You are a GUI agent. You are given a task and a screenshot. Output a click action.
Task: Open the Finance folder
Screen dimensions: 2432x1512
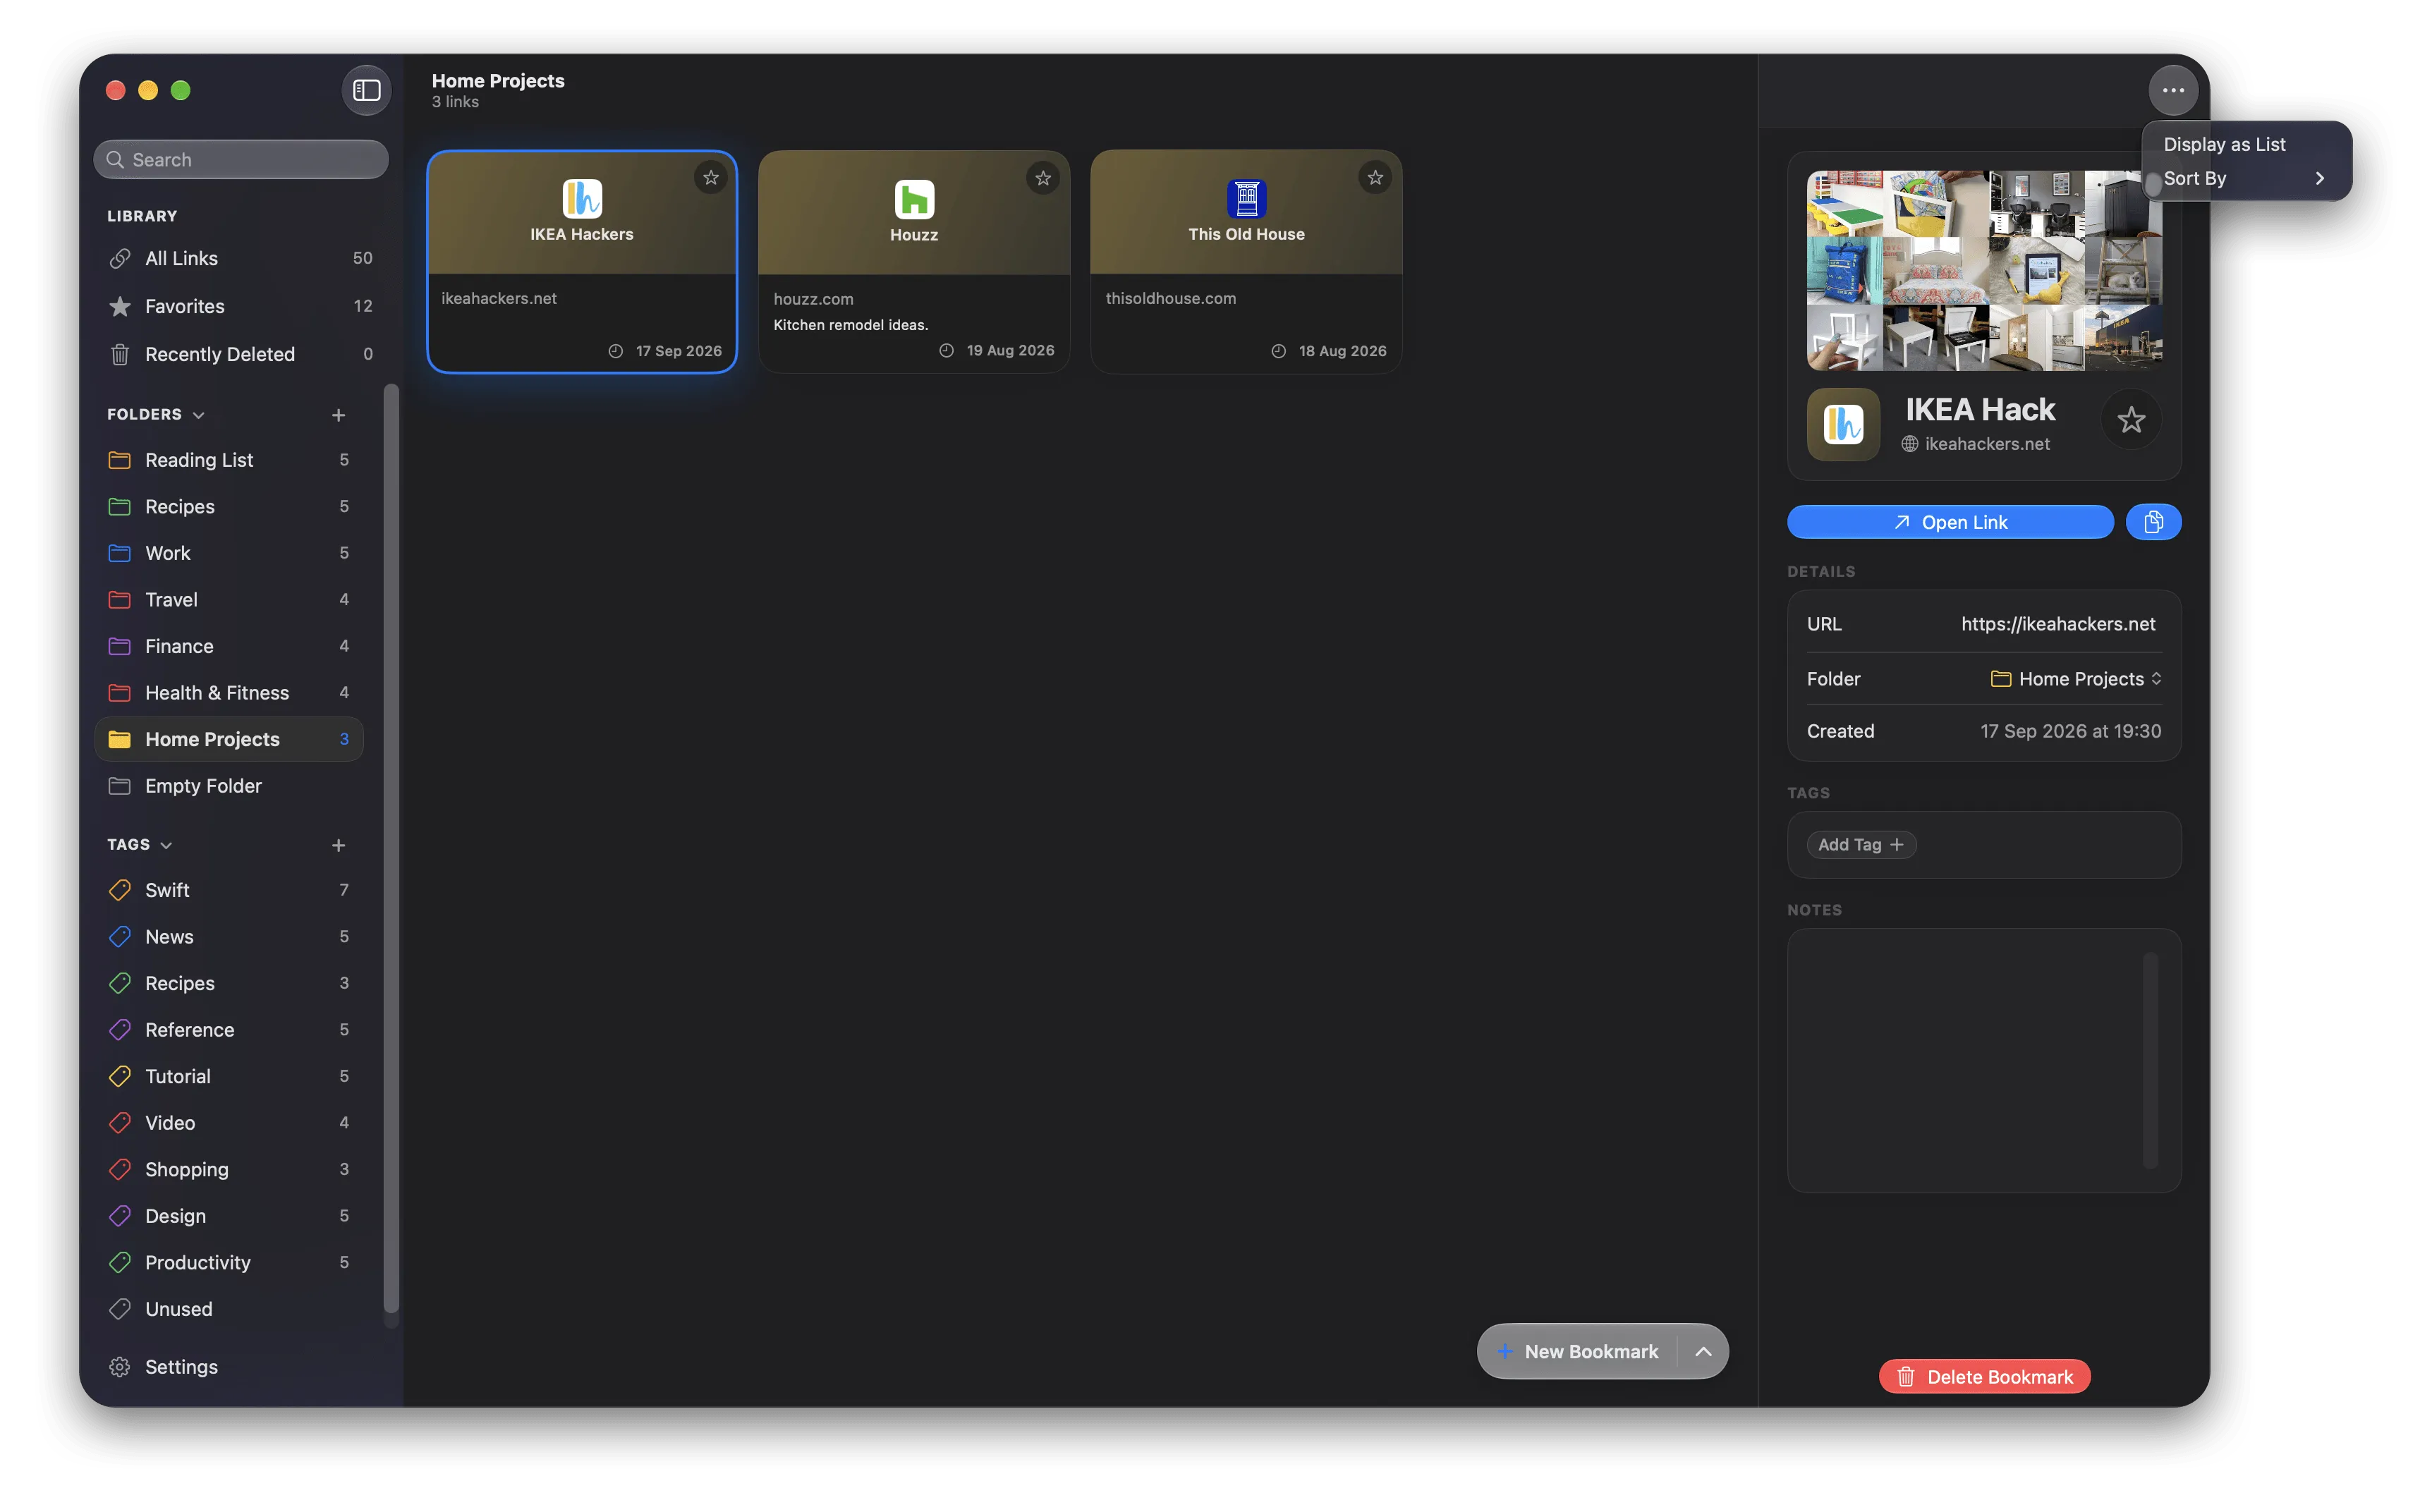229,646
